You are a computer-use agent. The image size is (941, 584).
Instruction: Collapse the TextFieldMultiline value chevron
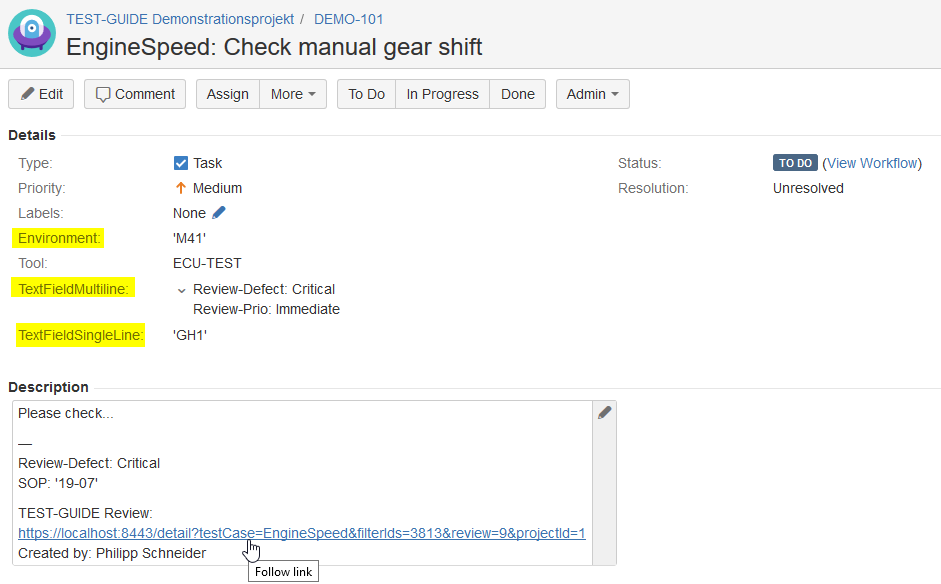point(181,290)
